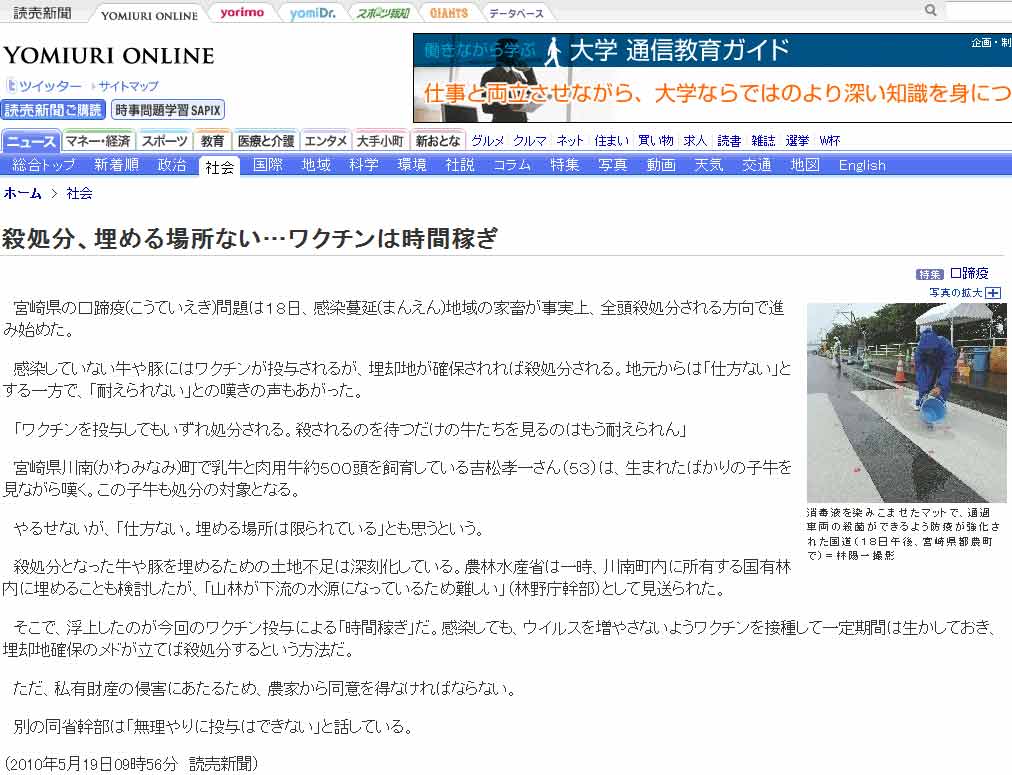The height and width of the screenshot is (775, 1012).
Task: Open the GIANTS tab logo
Action: (x=449, y=13)
